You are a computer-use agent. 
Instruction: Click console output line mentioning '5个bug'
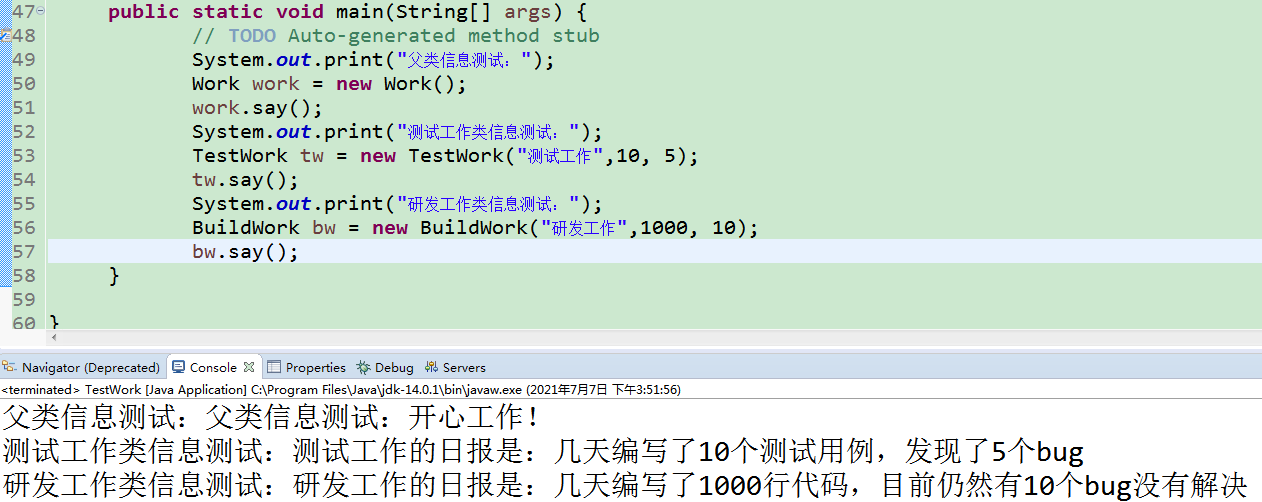tap(543, 452)
